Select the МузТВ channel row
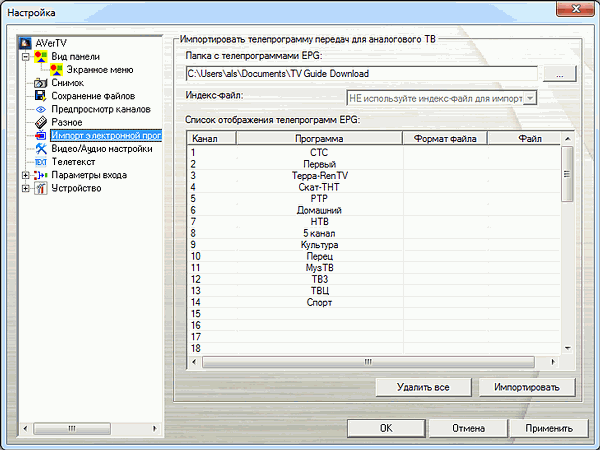The image size is (600, 450). tap(374, 267)
